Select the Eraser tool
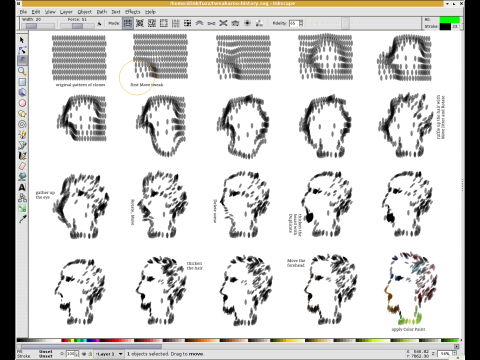This screenshot has width=480, height=360. (22, 166)
